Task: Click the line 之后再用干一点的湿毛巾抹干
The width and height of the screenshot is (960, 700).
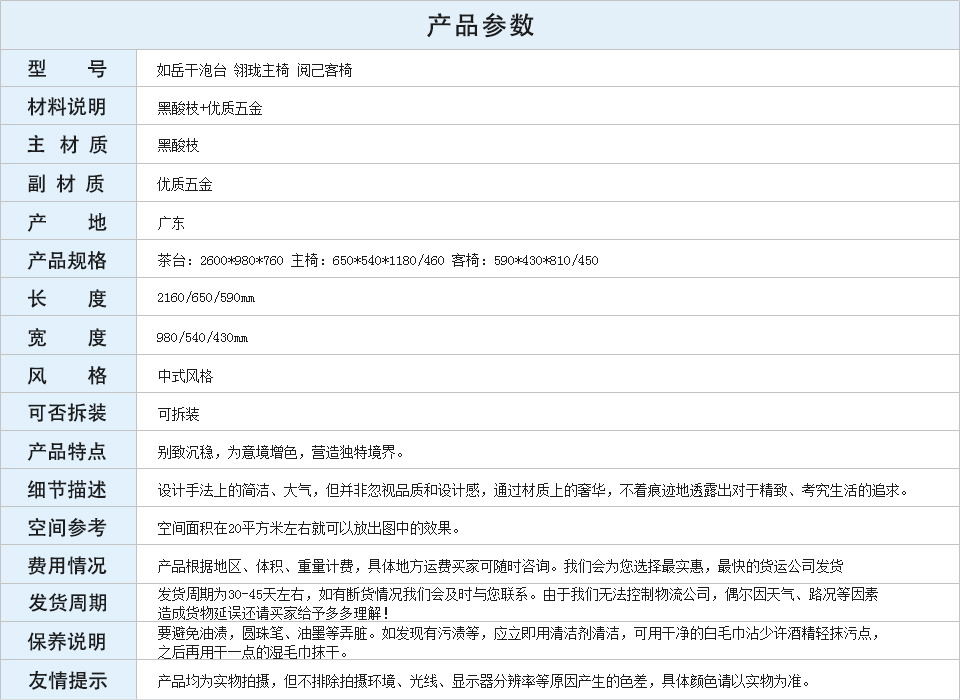Action: [253, 652]
